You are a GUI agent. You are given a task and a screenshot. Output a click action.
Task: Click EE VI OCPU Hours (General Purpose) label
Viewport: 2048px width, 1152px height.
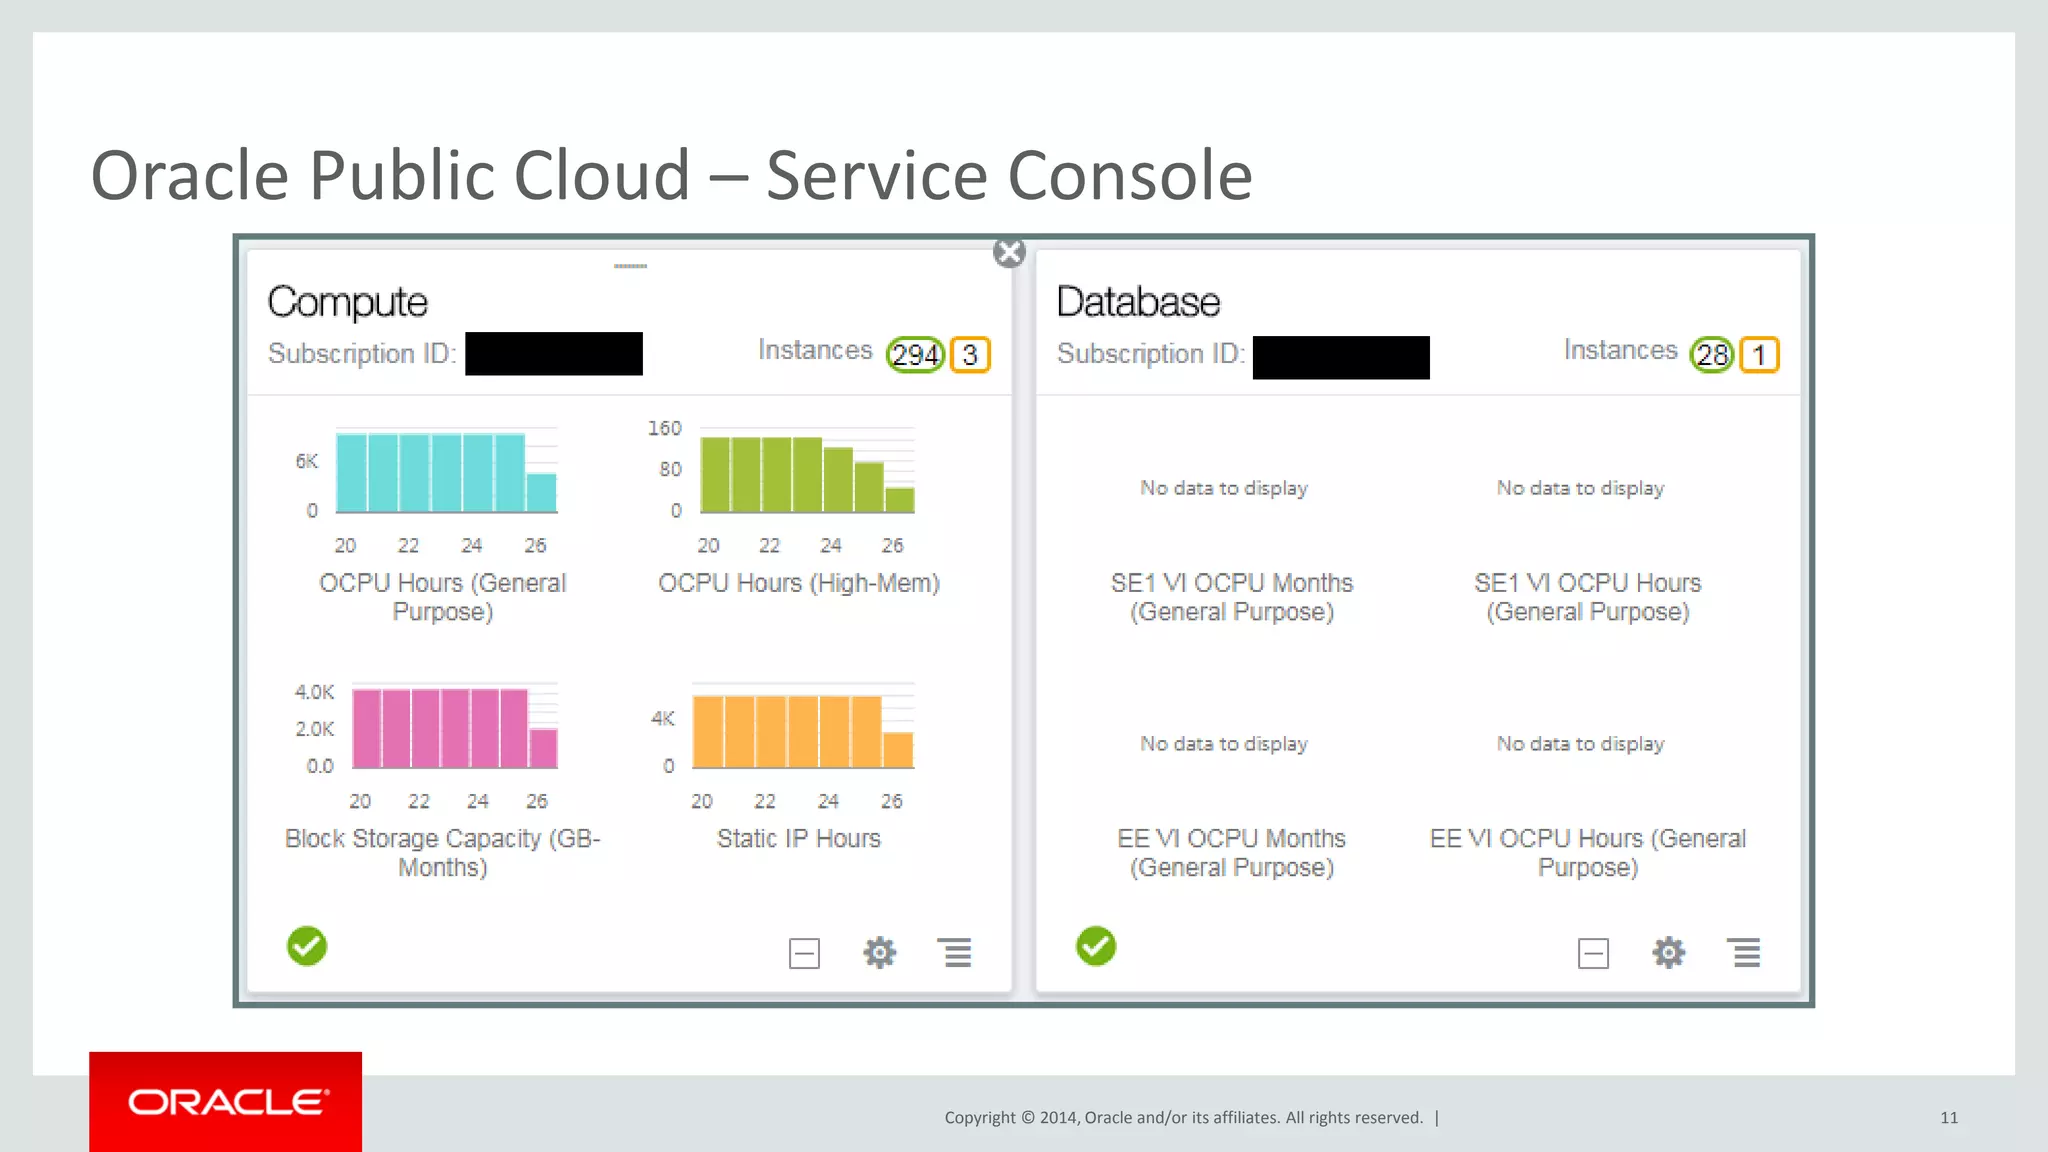click(1588, 853)
